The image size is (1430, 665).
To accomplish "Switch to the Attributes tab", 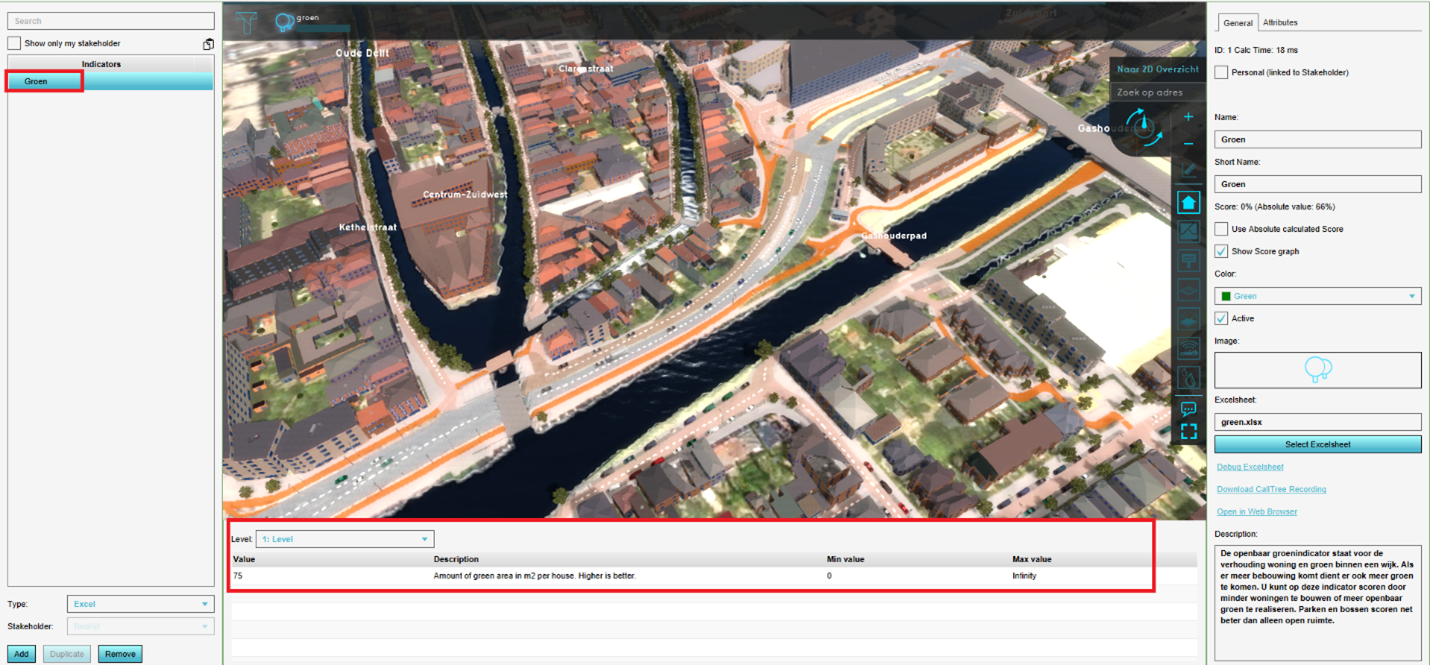I will pos(1280,22).
